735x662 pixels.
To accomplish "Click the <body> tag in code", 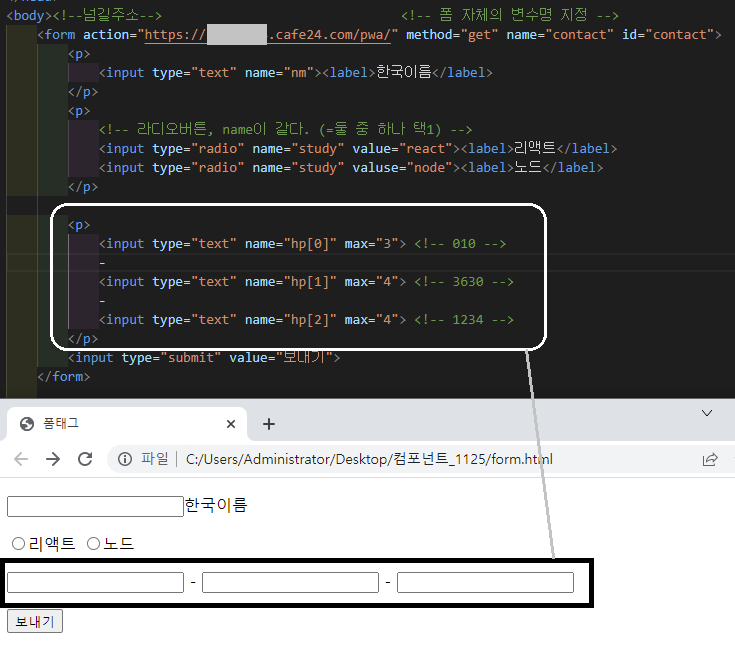I will (29, 15).
